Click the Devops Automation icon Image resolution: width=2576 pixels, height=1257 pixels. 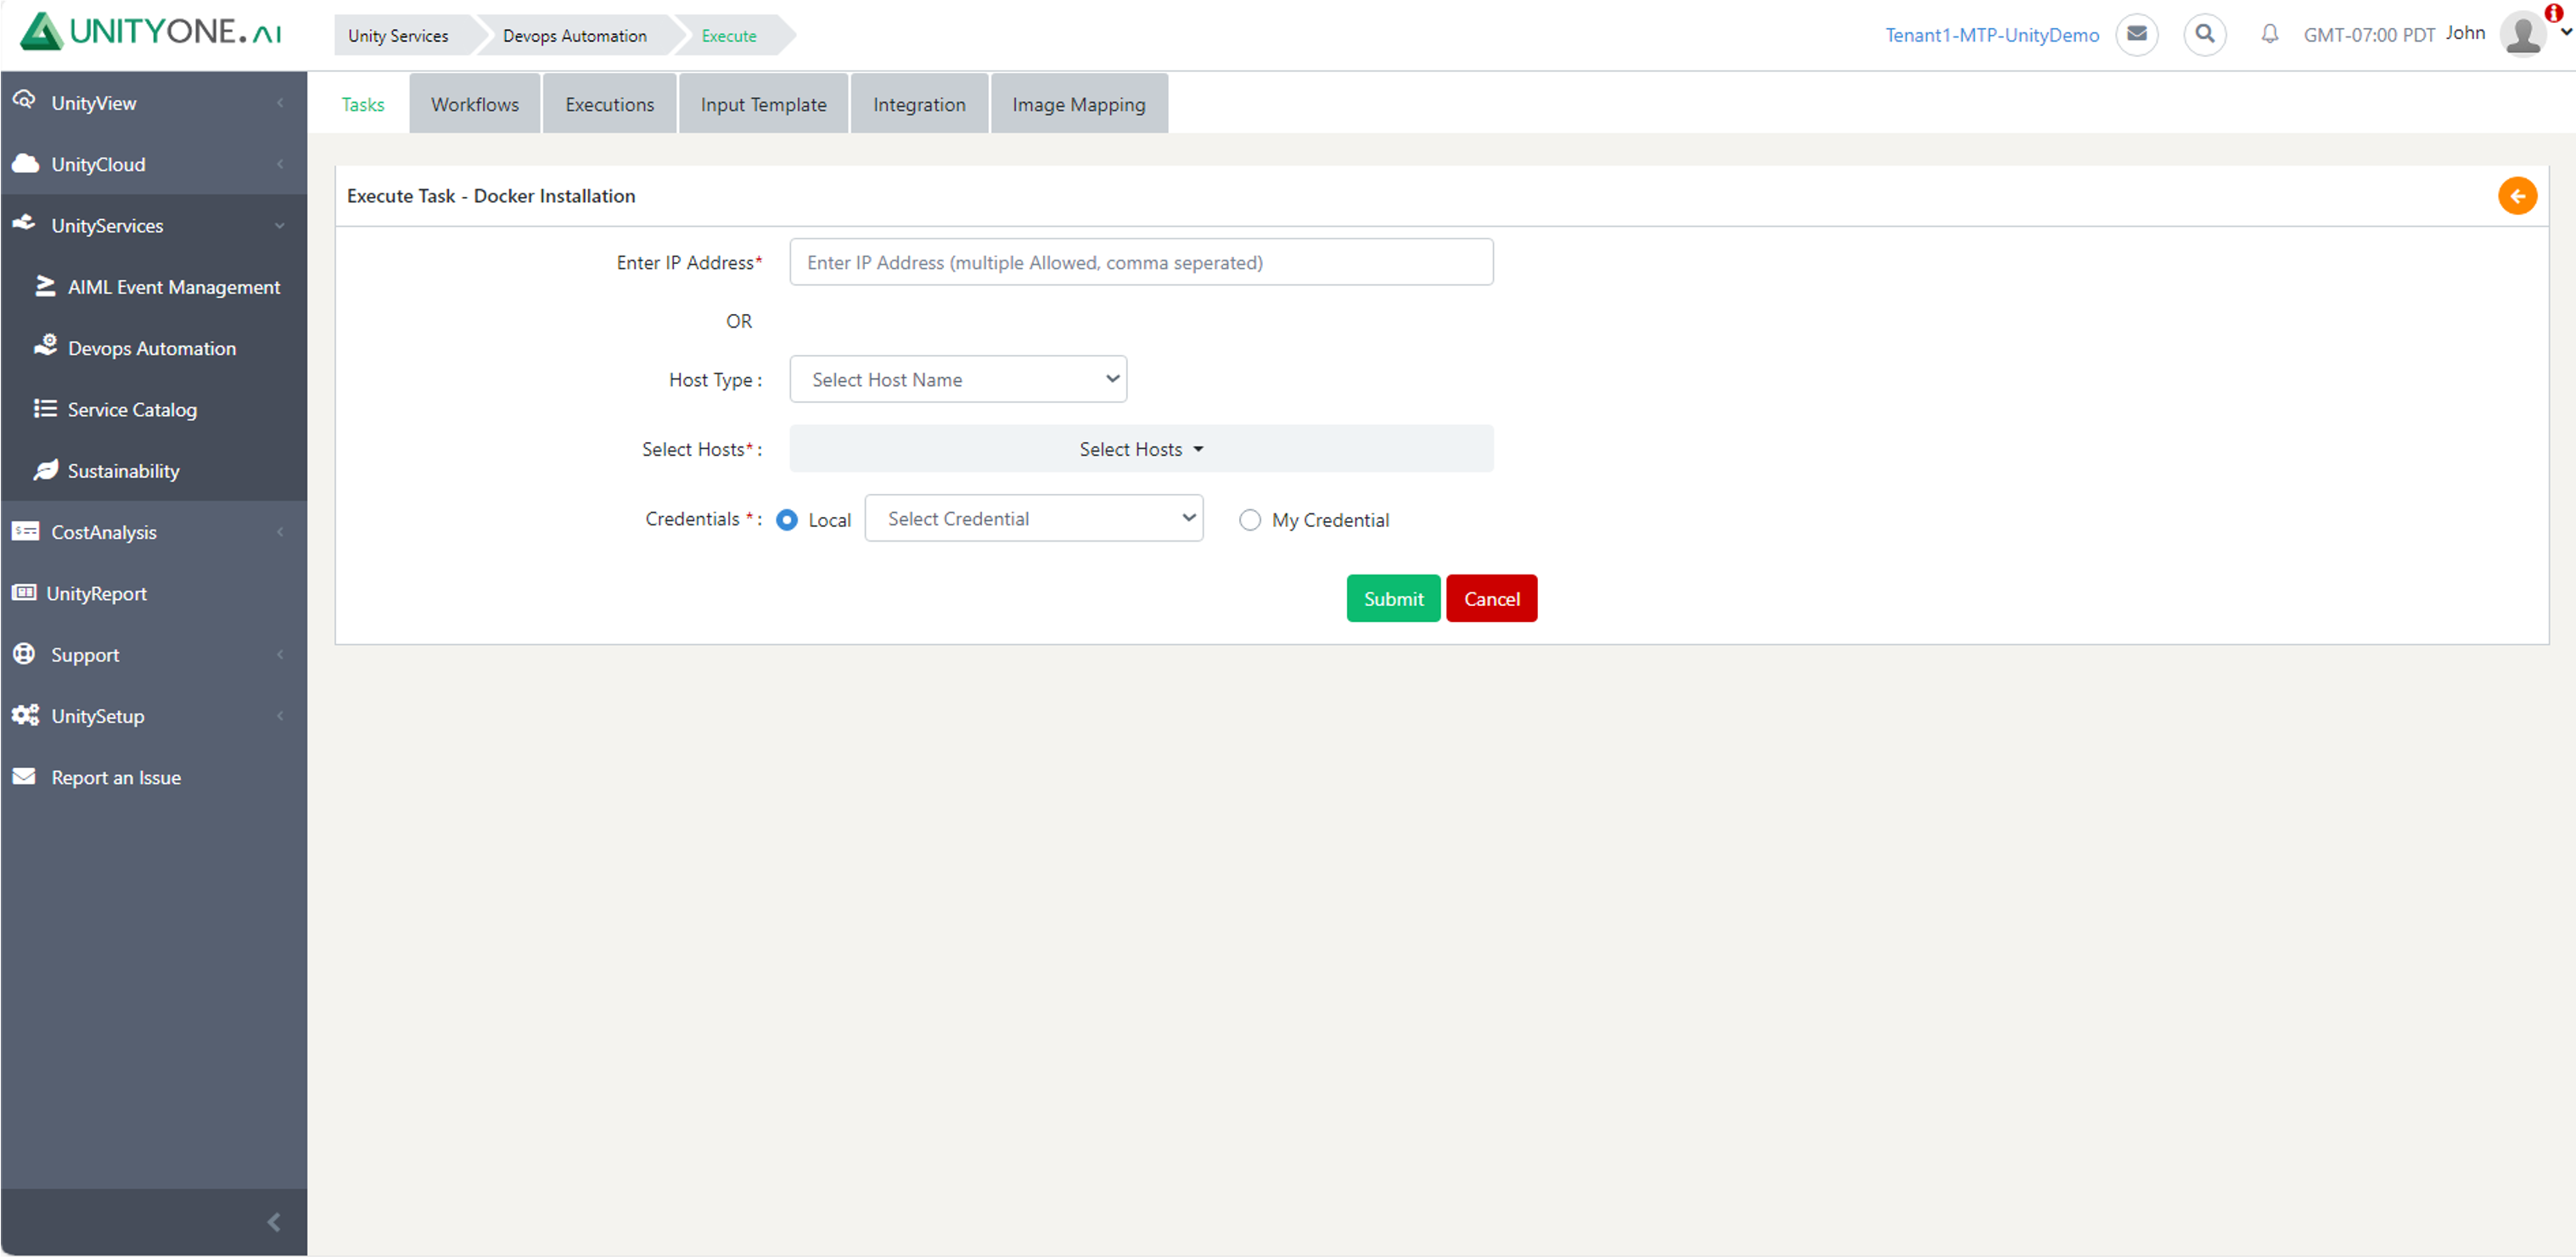(x=45, y=346)
